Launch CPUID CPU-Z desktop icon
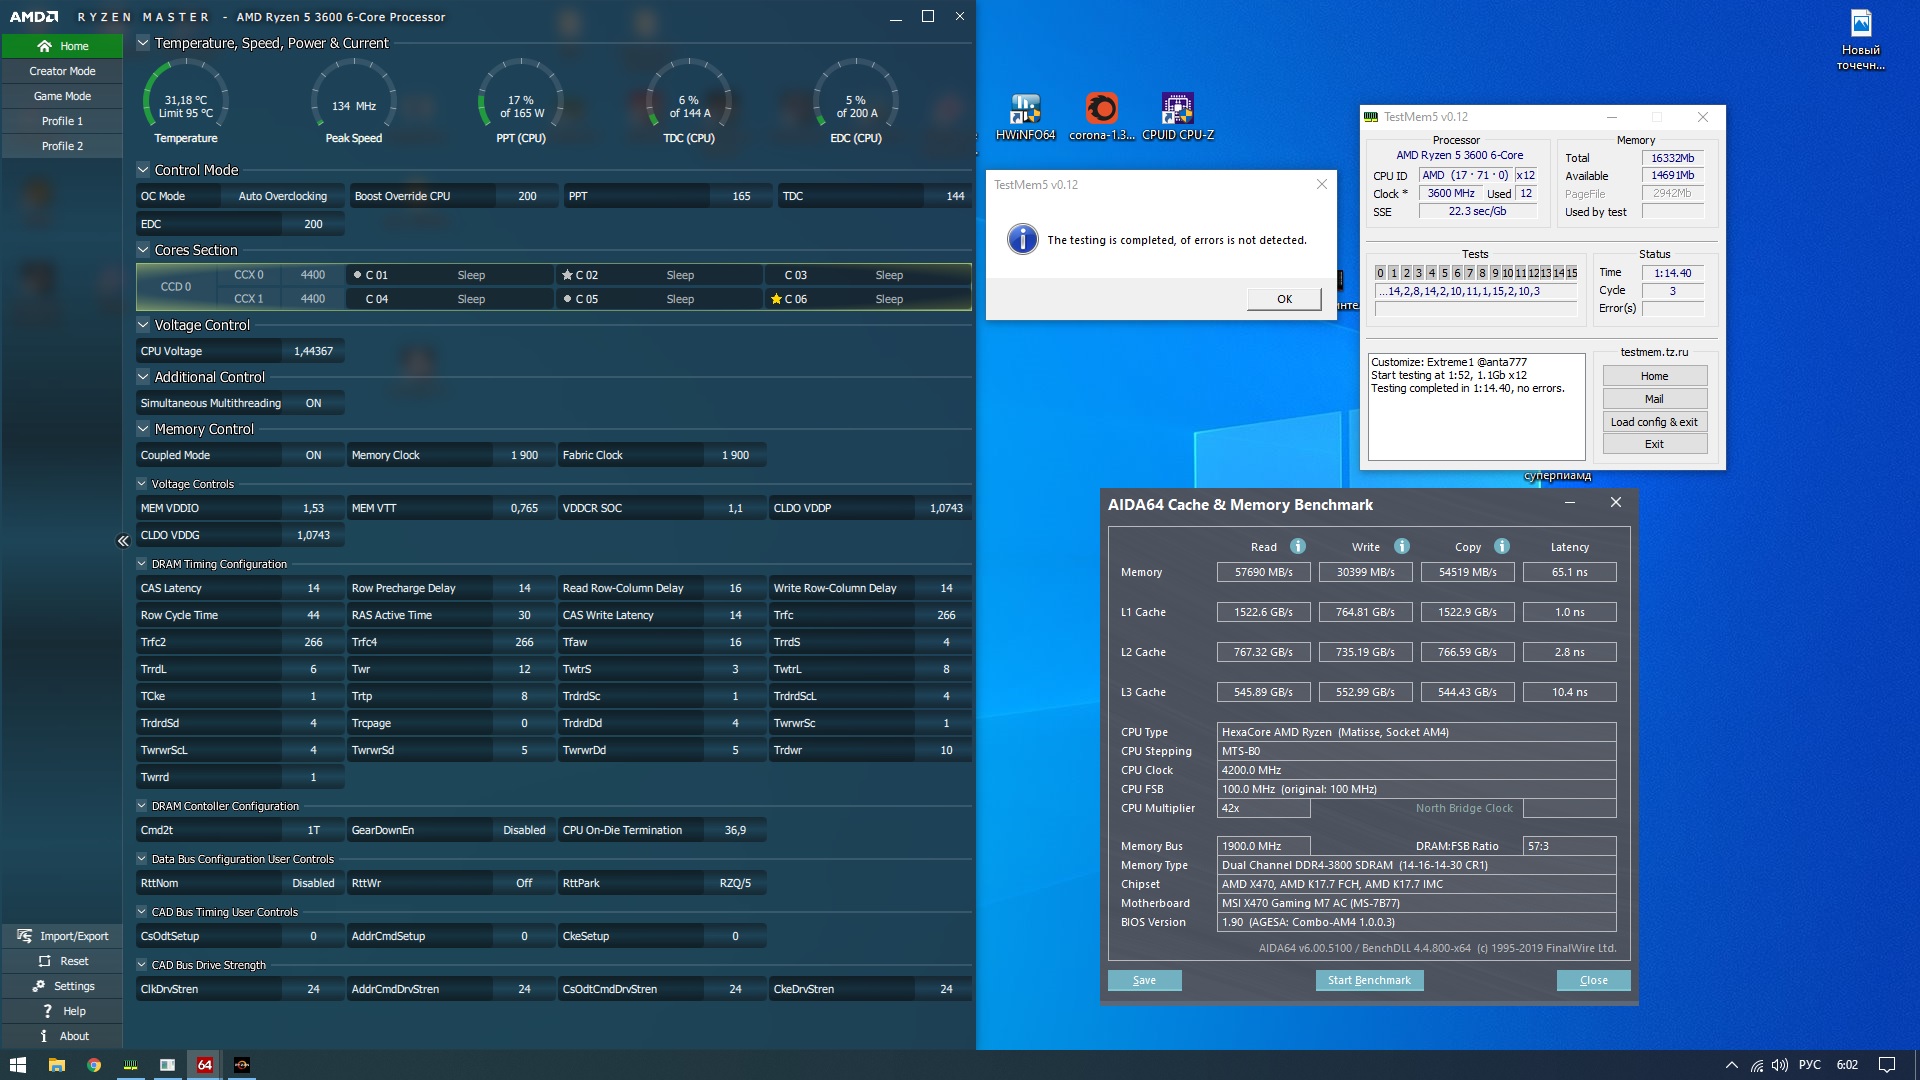The width and height of the screenshot is (1920, 1080). coord(1177,110)
